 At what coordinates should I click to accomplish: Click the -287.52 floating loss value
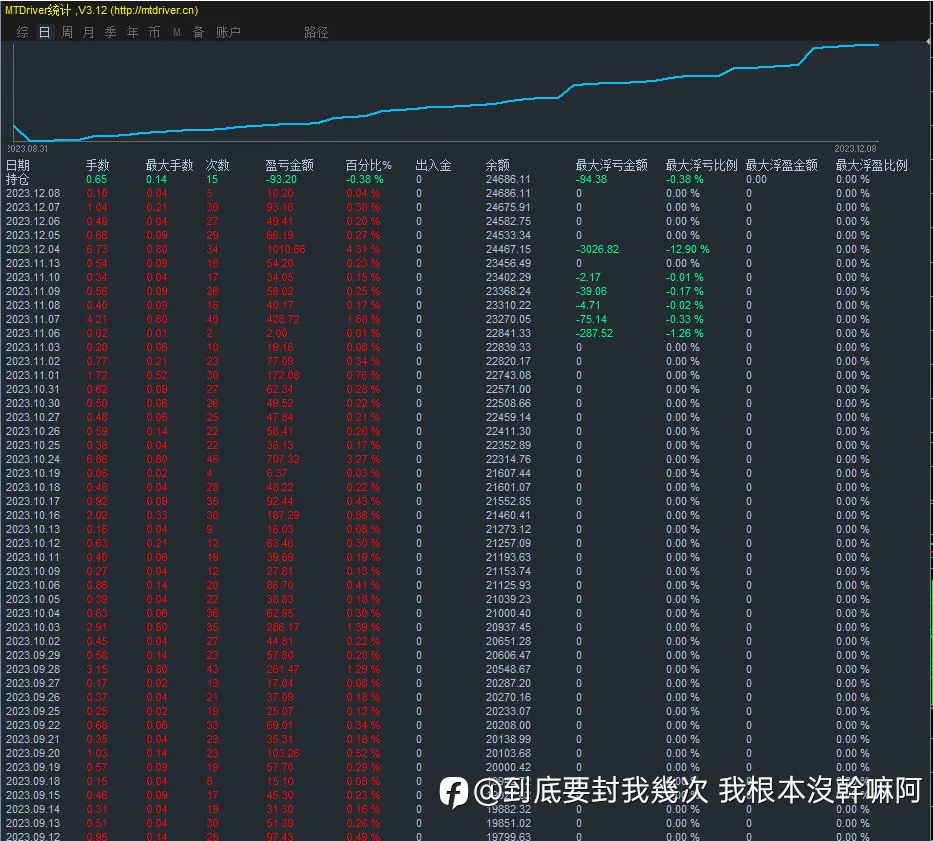(594, 333)
